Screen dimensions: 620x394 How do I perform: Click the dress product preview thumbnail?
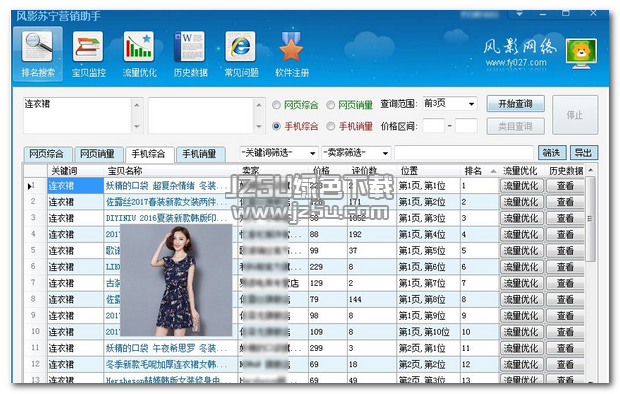(176, 280)
